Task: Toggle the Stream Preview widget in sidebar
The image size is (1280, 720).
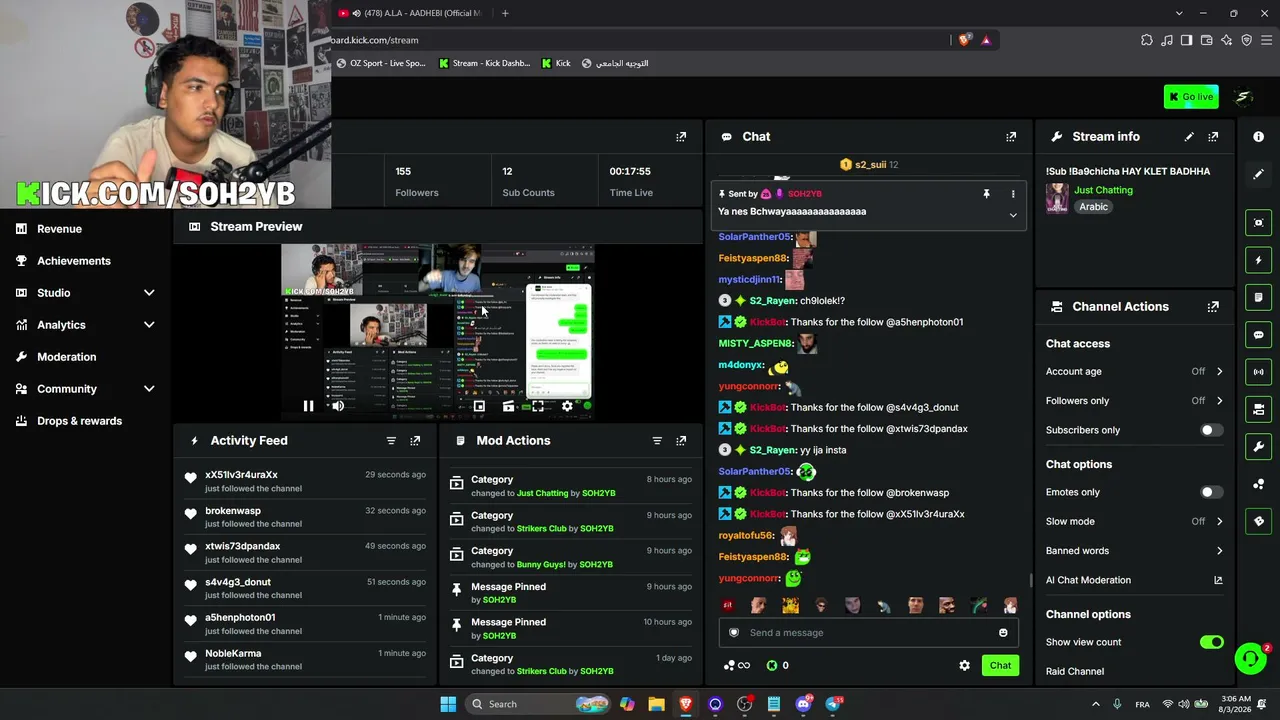Action: click(x=1258, y=223)
